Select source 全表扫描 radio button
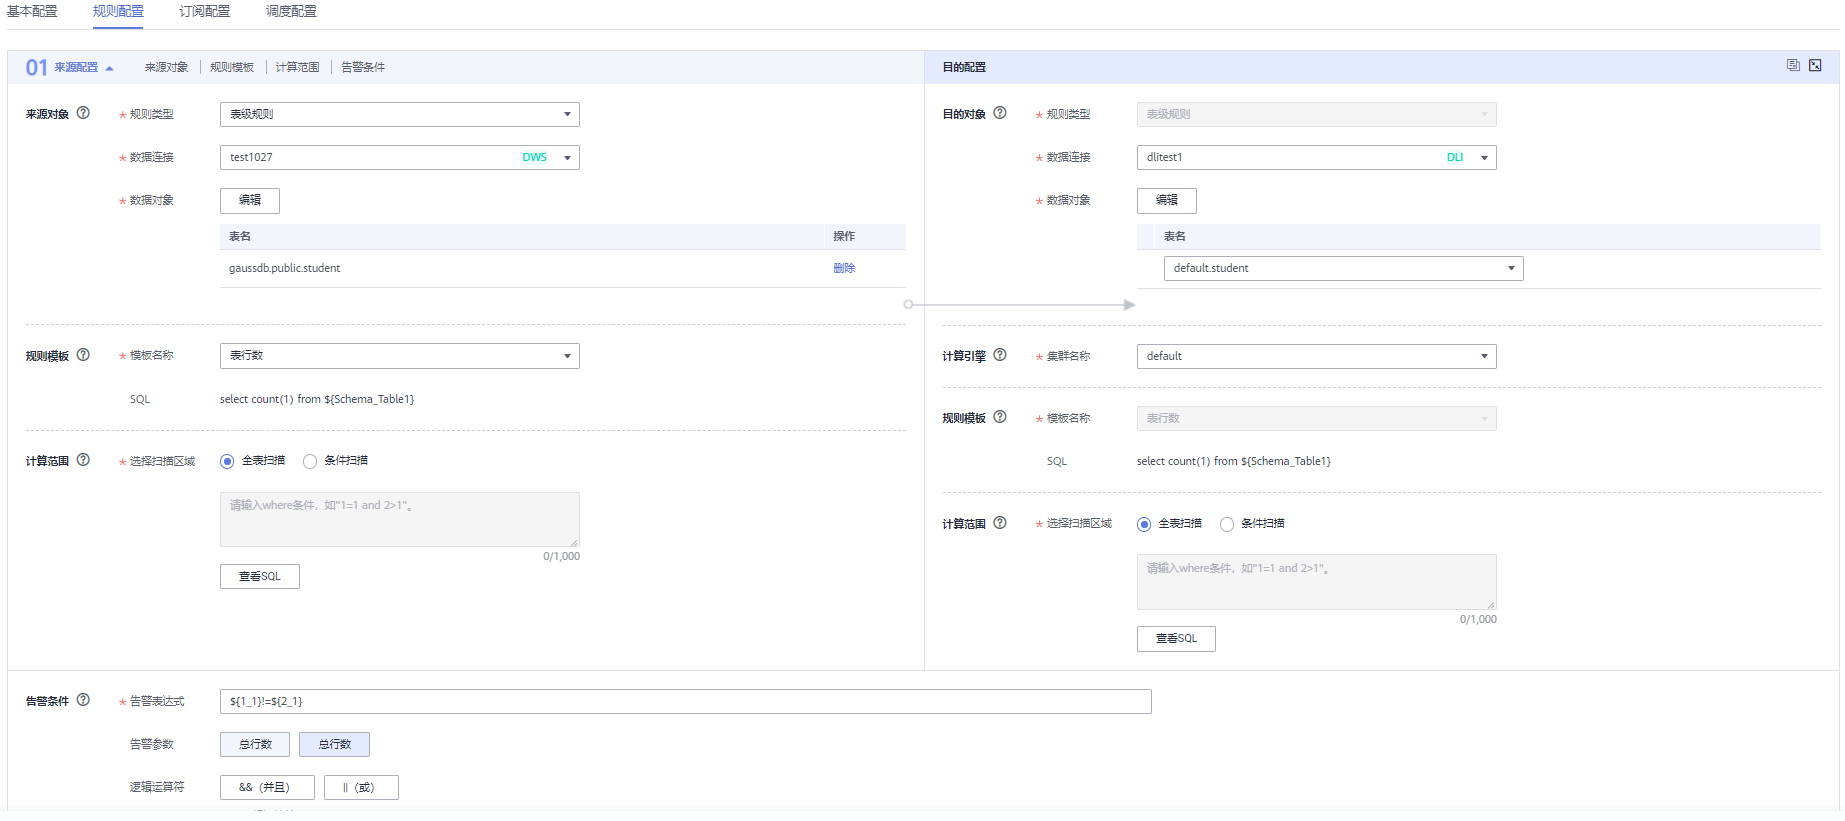The image size is (1845, 821). (x=227, y=461)
